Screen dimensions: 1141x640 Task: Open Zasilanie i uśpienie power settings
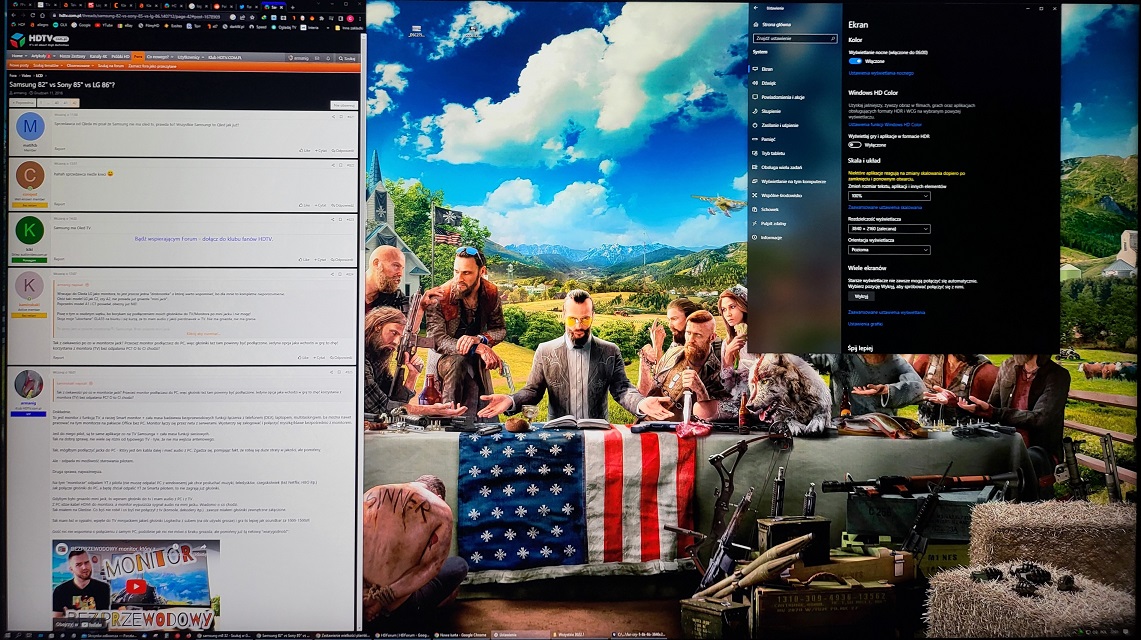click(x=775, y=125)
